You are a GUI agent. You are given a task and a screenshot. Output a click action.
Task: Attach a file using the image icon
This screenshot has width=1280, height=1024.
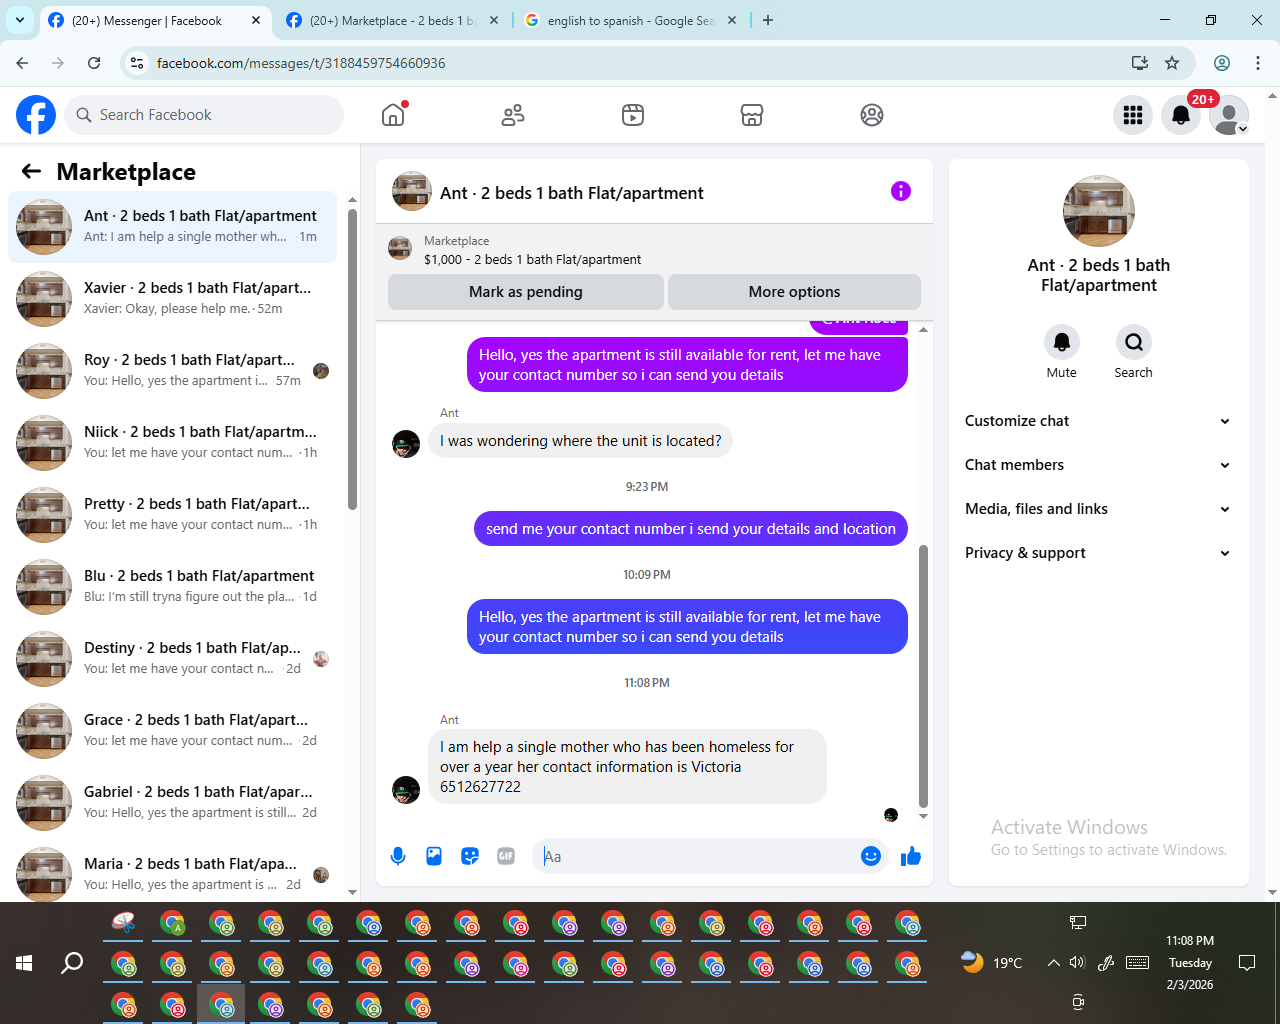click(434, 856)
